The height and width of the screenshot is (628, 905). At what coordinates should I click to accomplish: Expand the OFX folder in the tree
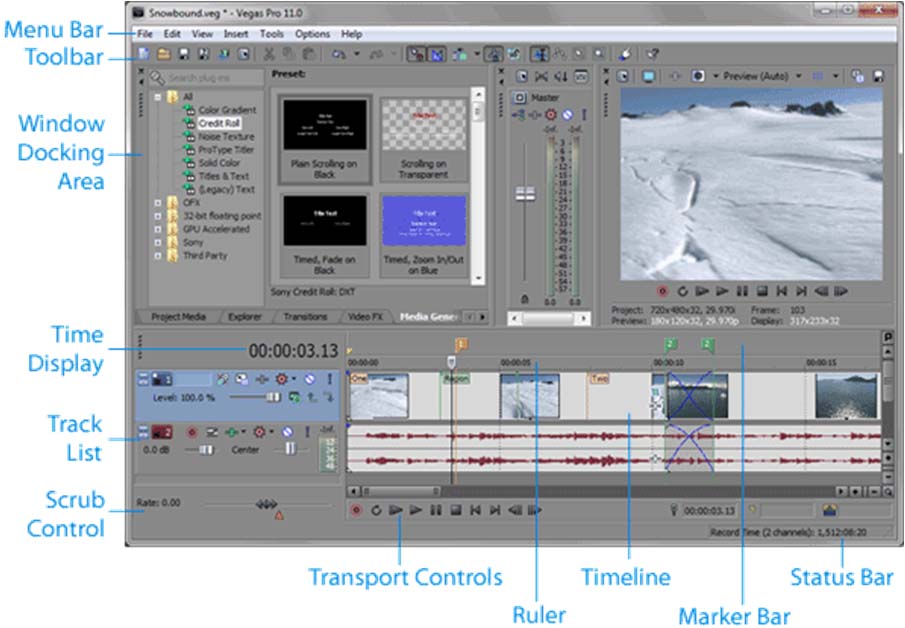tap(158, 203)
